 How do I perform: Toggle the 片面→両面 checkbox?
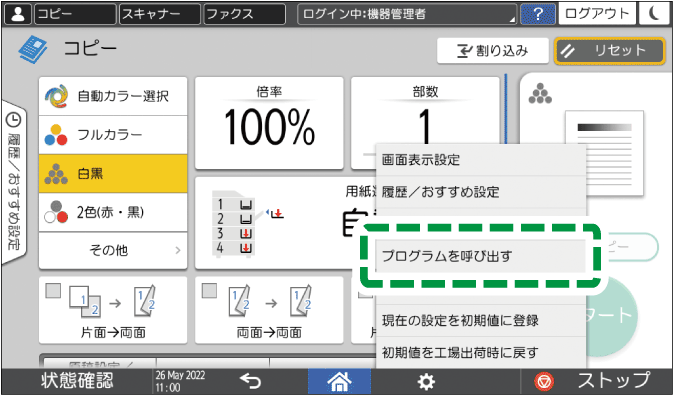click(53, 291)
